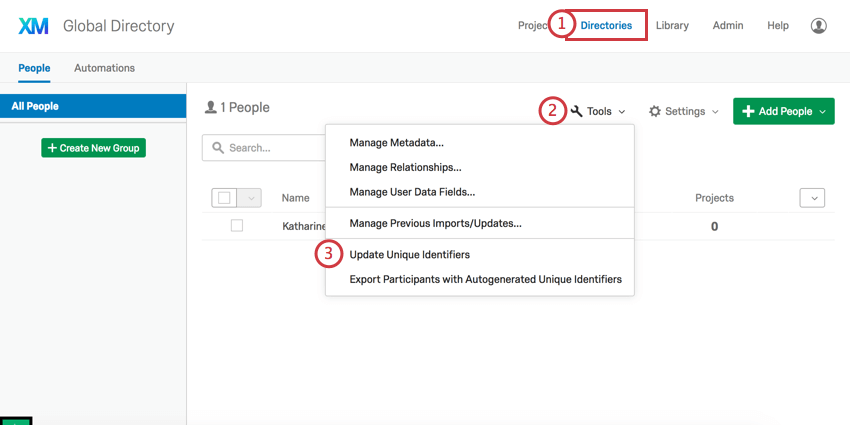Expand the select-all checkbox dropdown arrow
The height and width of the screenshot is (425, 850).
(250, 198)
